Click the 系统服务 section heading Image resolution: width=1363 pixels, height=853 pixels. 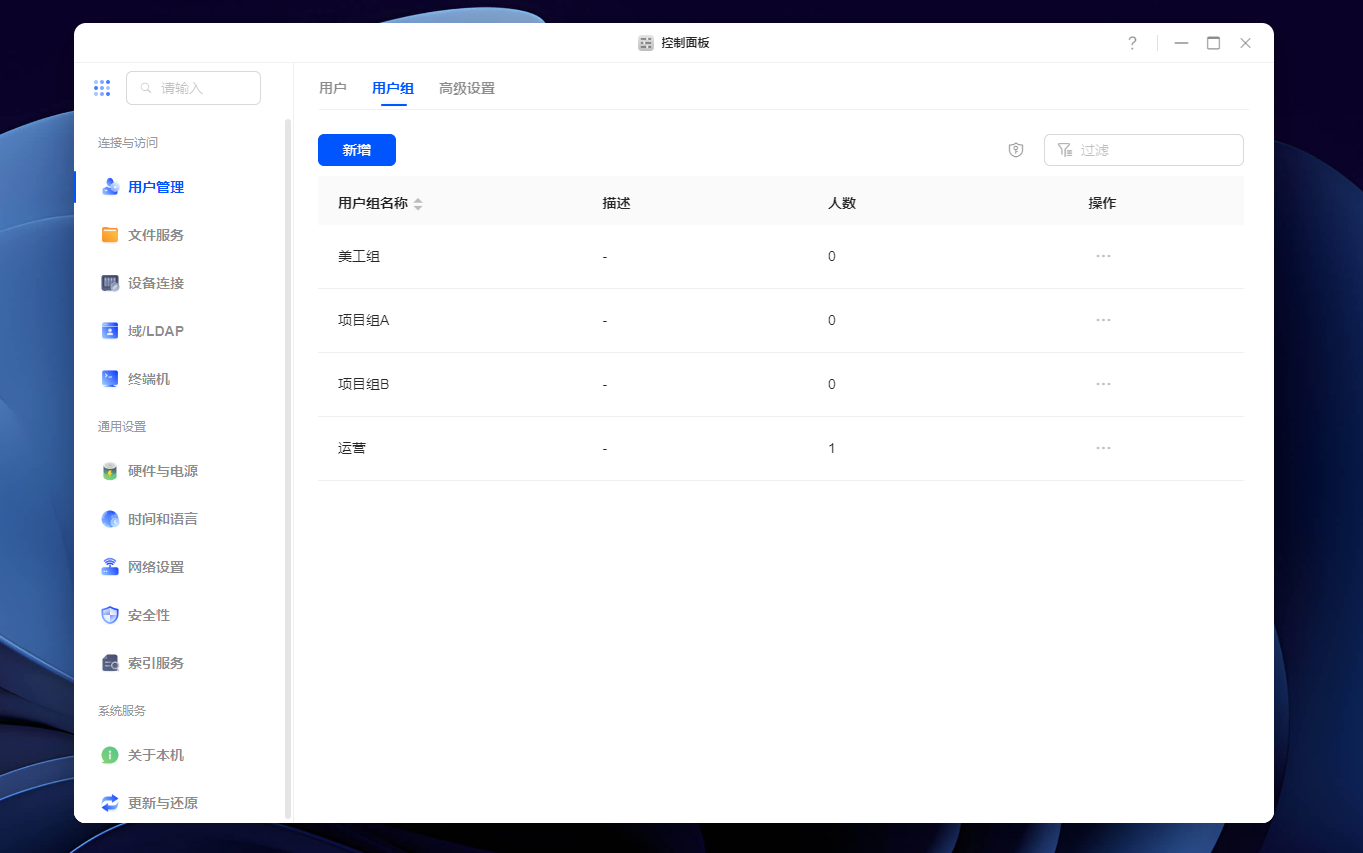pos(122,711)
